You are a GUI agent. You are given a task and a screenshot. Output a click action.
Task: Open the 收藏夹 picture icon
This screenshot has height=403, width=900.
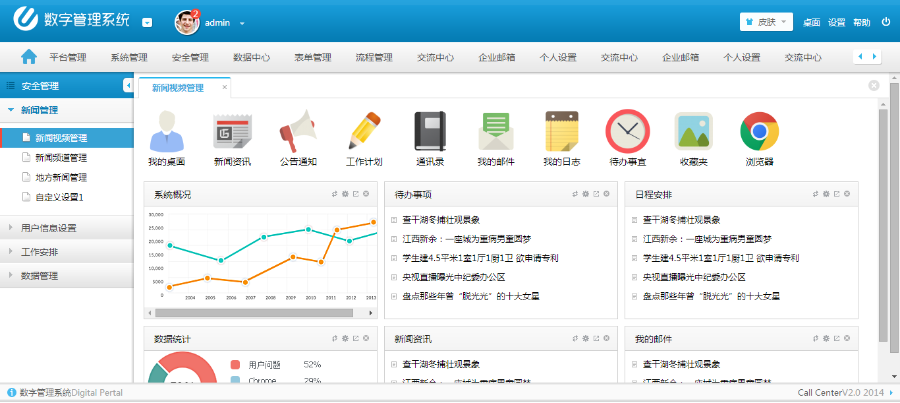(693, 131)
